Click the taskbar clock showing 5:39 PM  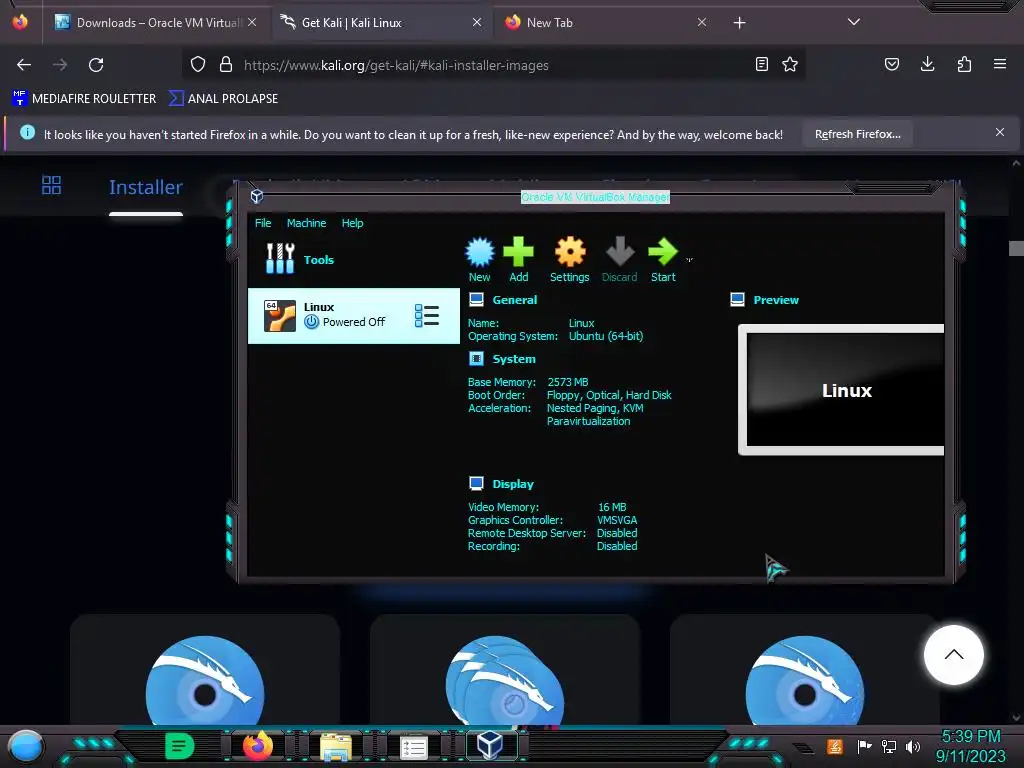click(970, 746)
